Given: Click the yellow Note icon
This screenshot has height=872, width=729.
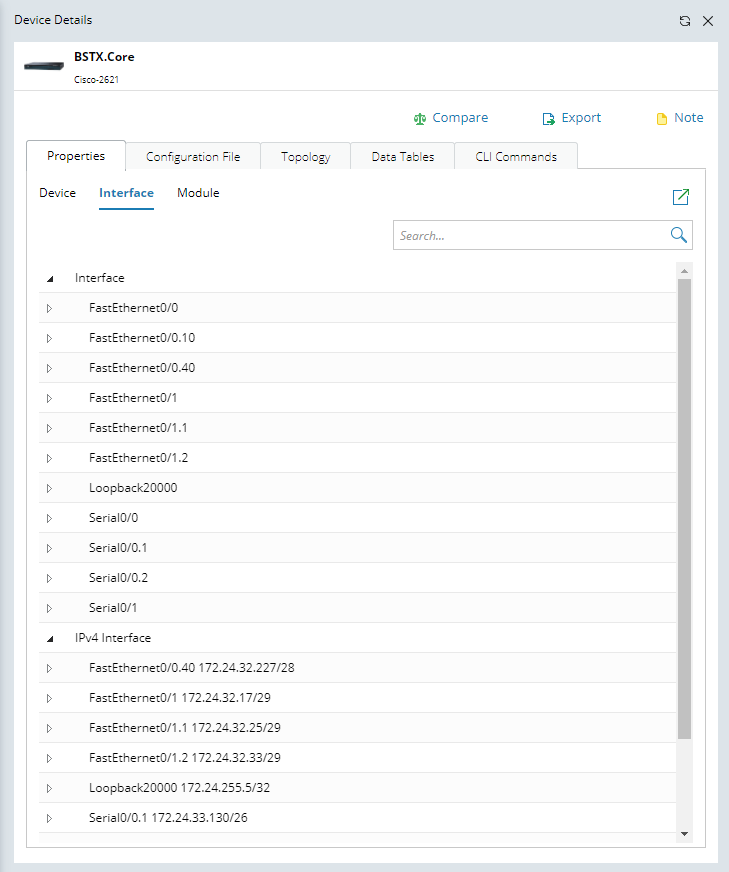Looking at the screenshot, I should coord(661,118).
